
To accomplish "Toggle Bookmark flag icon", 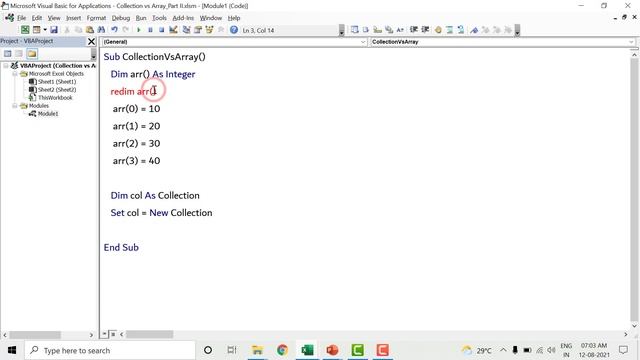I will [474, 30].
